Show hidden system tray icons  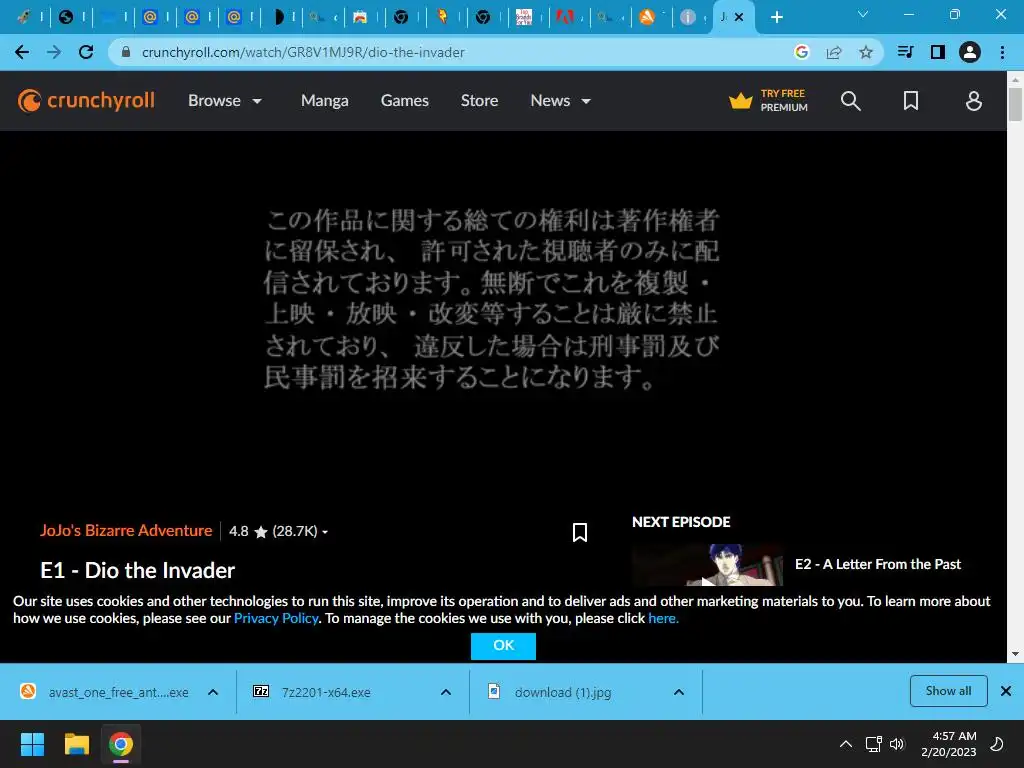[846, 744]
